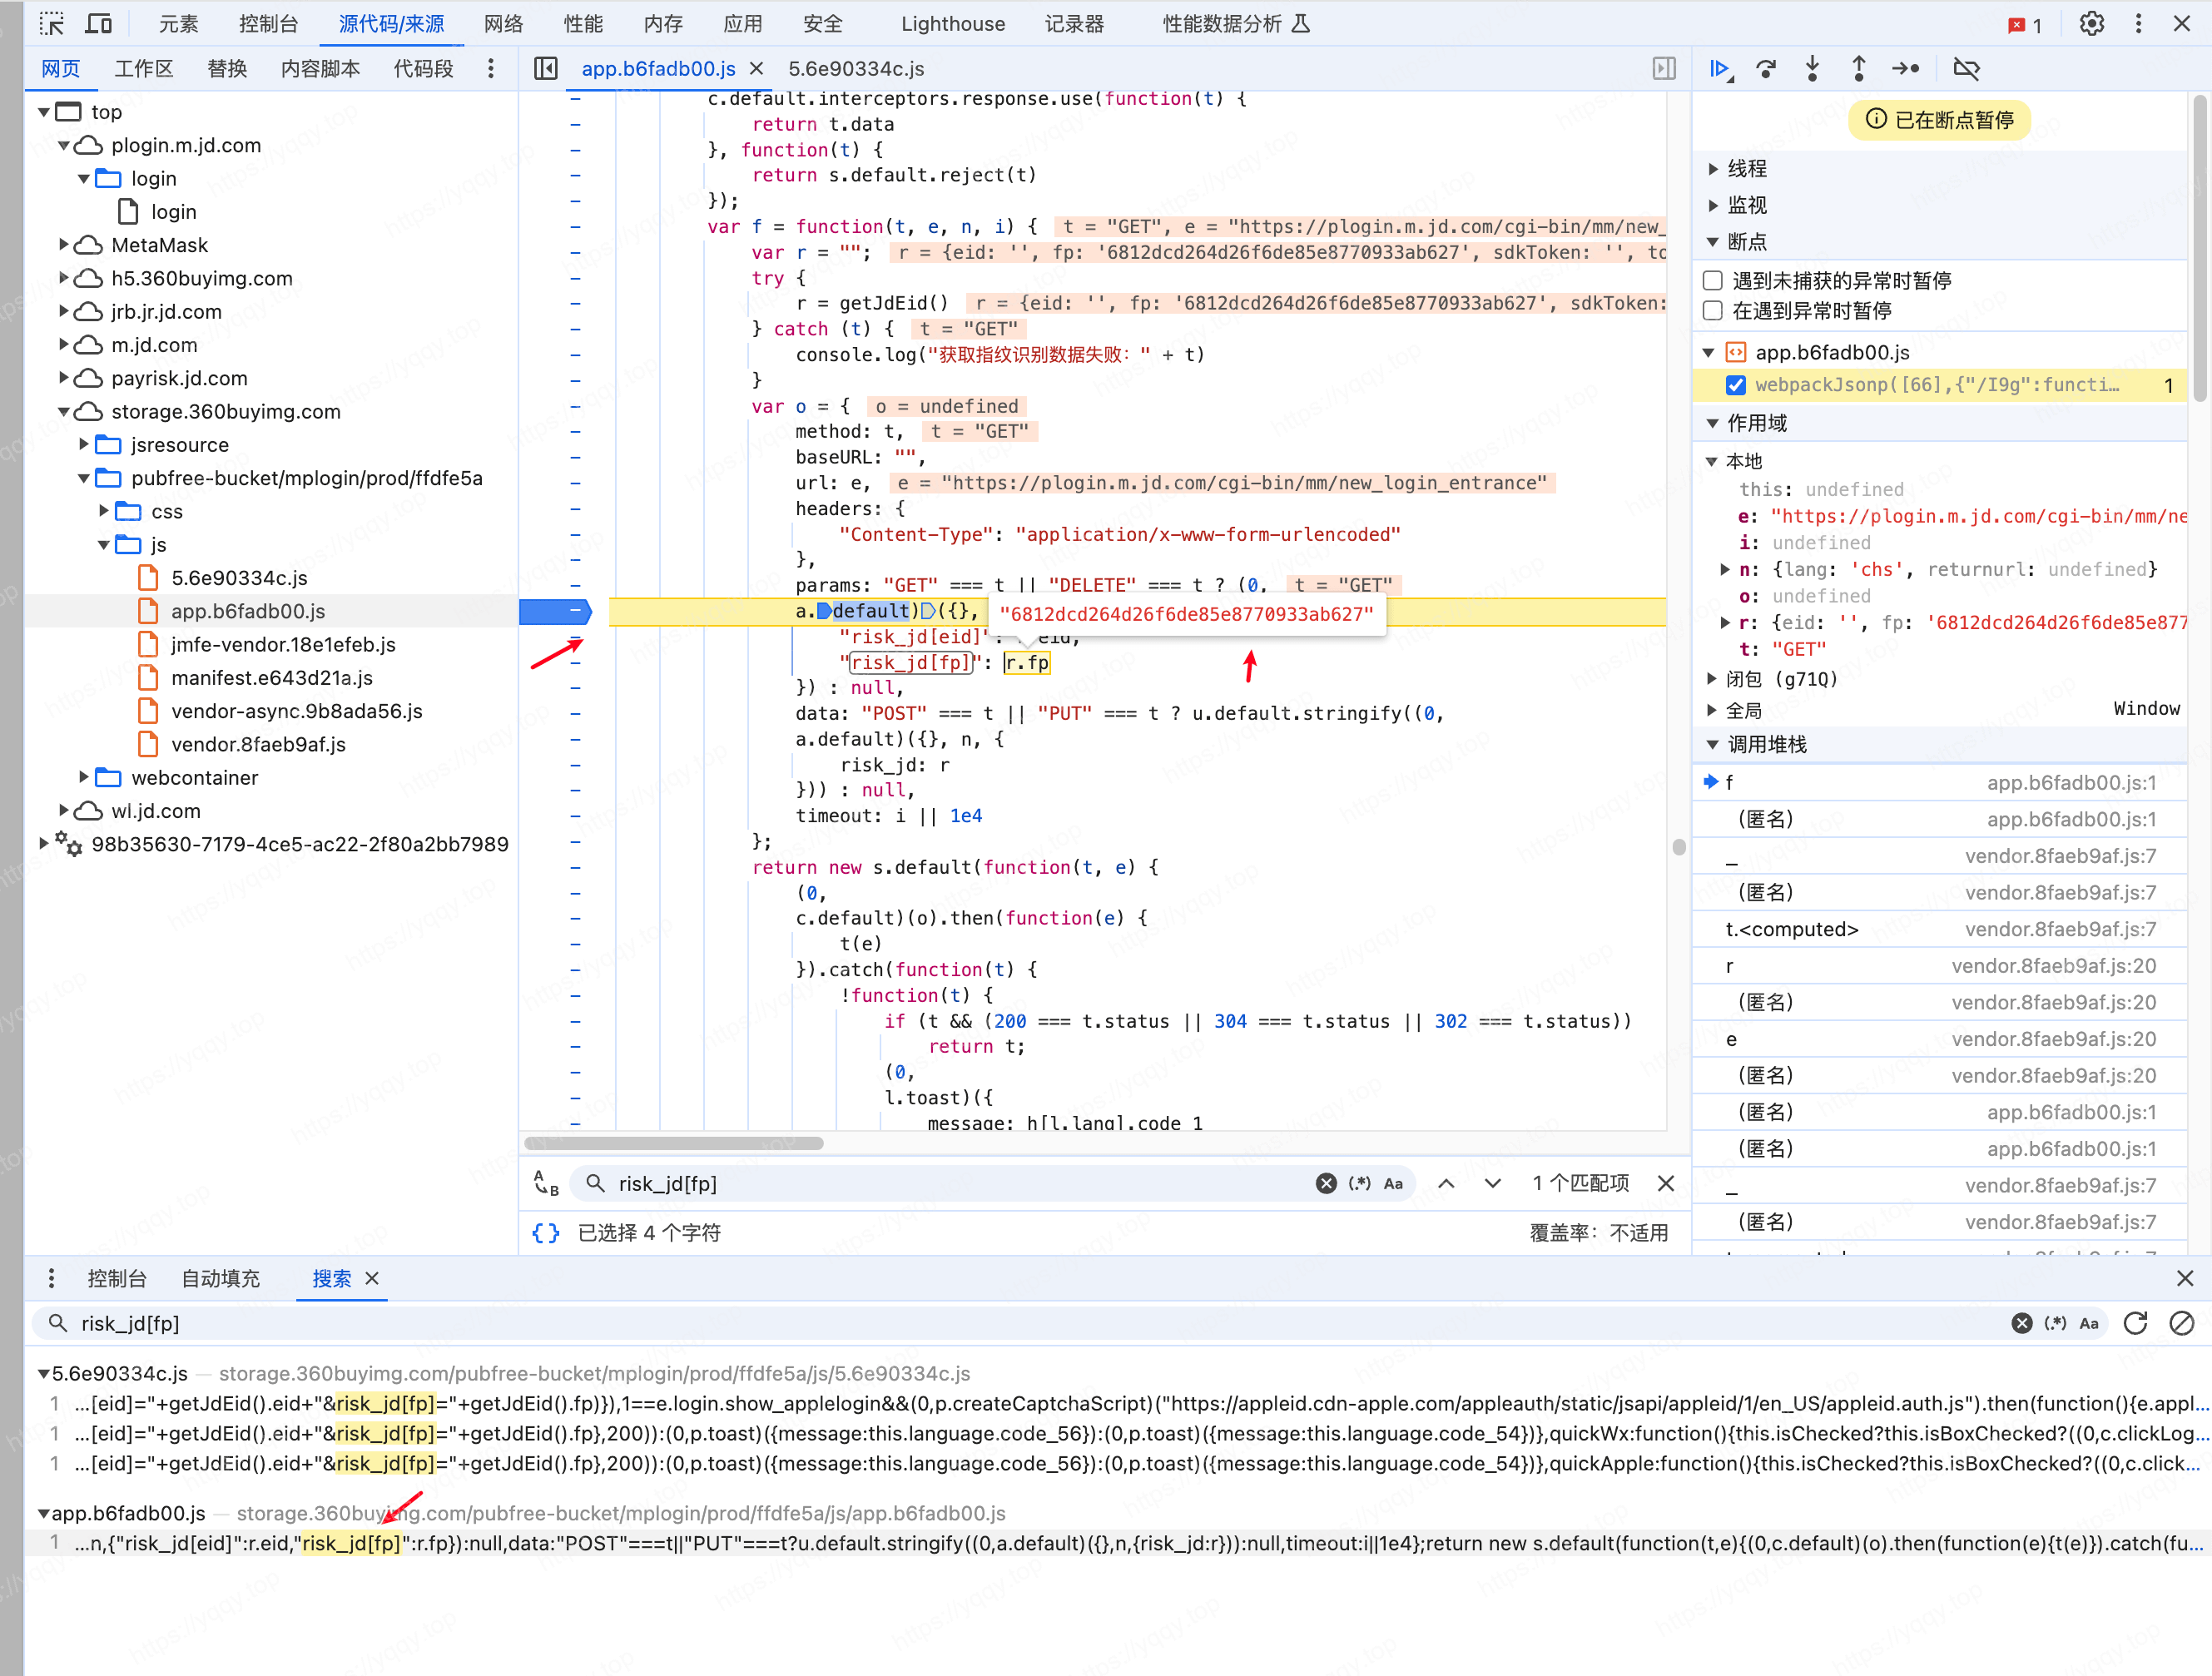Close the 搜索 drawer tab

click(372, 1278)
